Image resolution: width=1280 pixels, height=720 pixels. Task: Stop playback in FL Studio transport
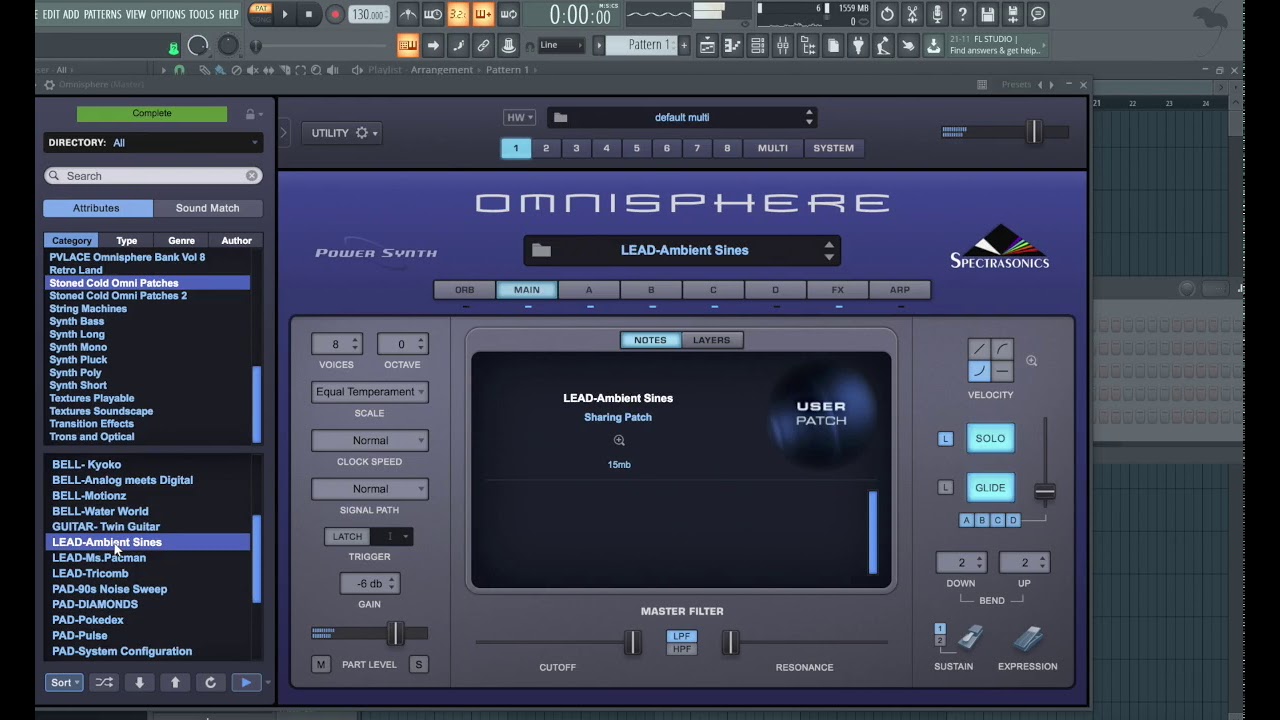pyautogui.click(x=309, y=14)
